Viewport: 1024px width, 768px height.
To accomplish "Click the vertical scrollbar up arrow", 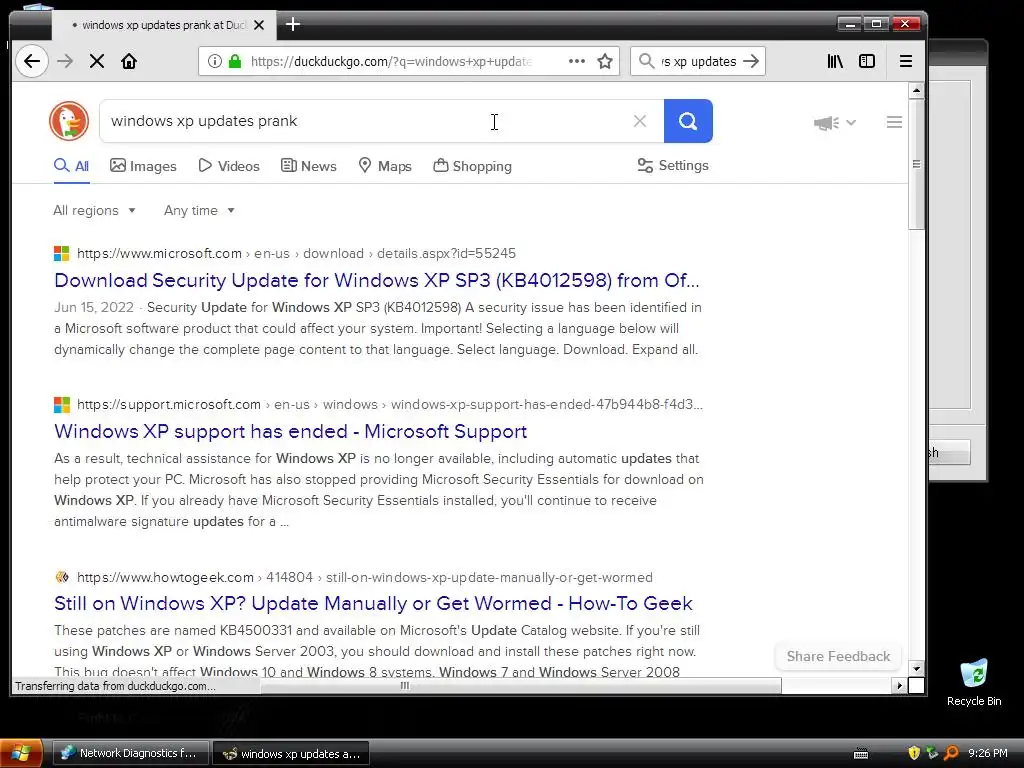I will pyautogui.click(x=916, y=90).
